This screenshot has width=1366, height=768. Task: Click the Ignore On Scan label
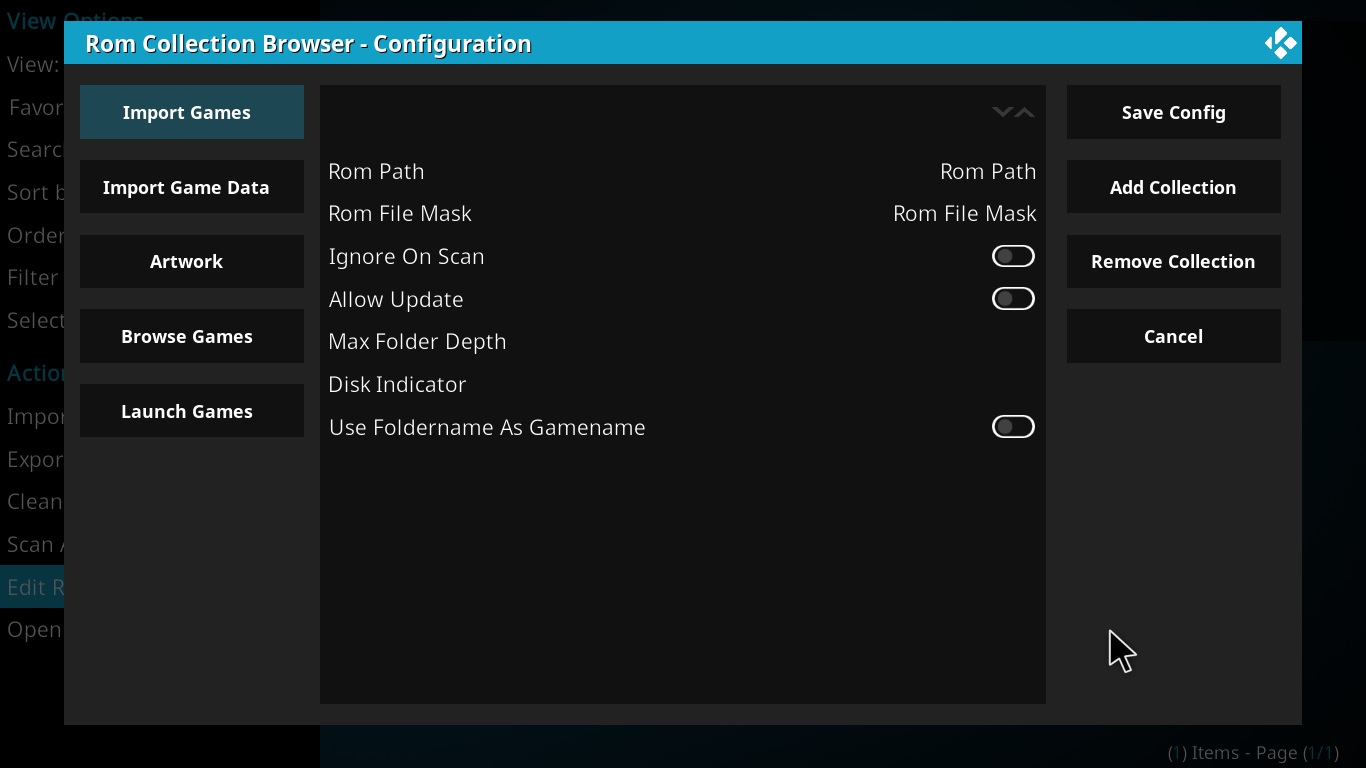[x=406, y=256]
